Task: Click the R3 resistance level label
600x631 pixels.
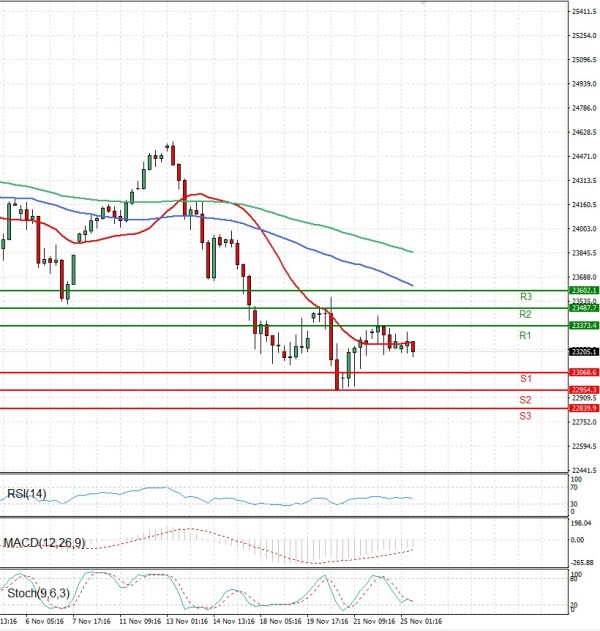Action: (524, 297)
